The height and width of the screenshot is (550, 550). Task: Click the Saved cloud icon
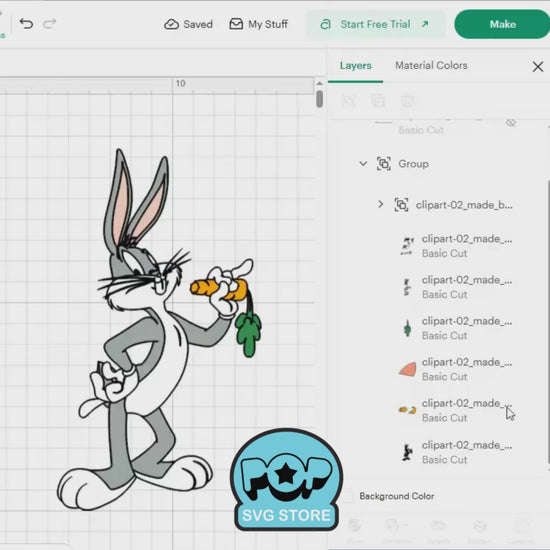point(172,24)
